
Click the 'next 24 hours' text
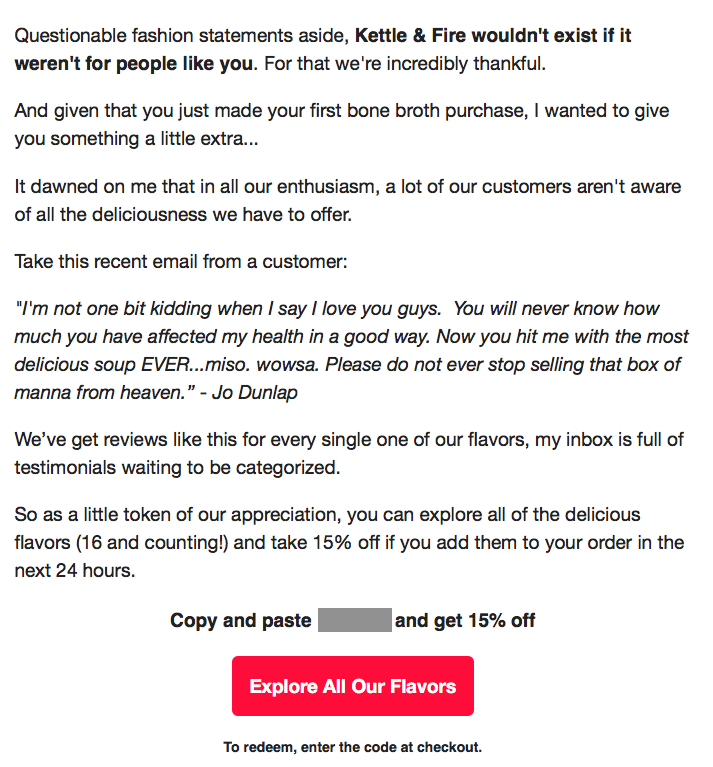click(x=75, y=571)
